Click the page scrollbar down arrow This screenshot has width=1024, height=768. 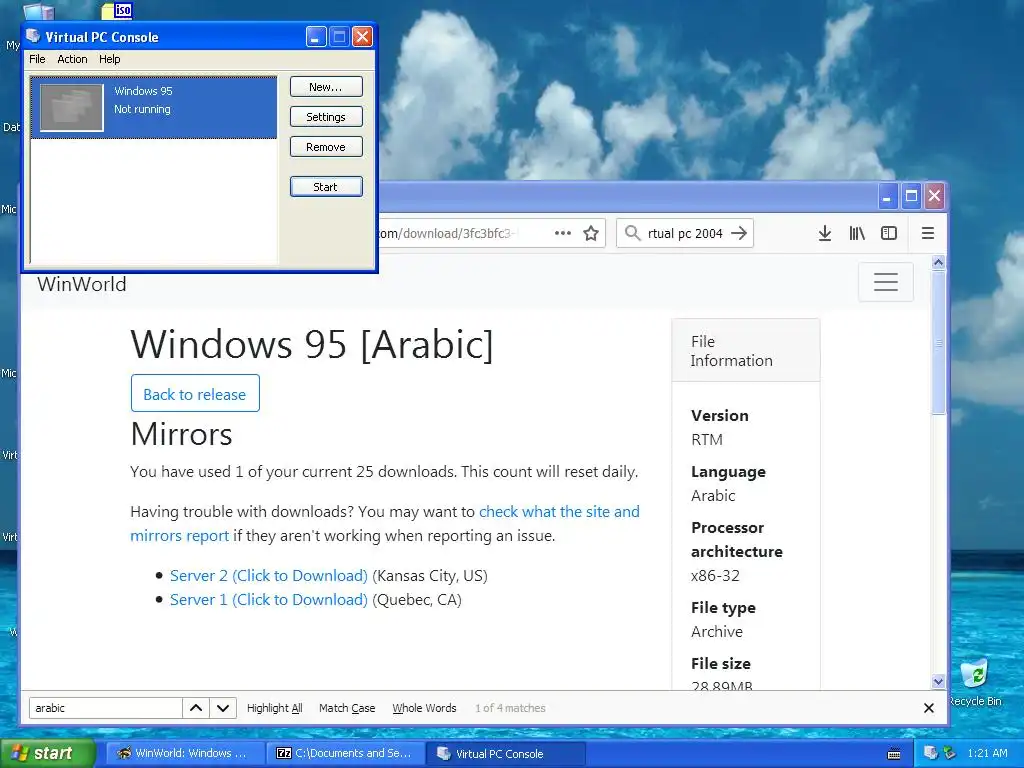pyautogui.click(x=938, y=681)
